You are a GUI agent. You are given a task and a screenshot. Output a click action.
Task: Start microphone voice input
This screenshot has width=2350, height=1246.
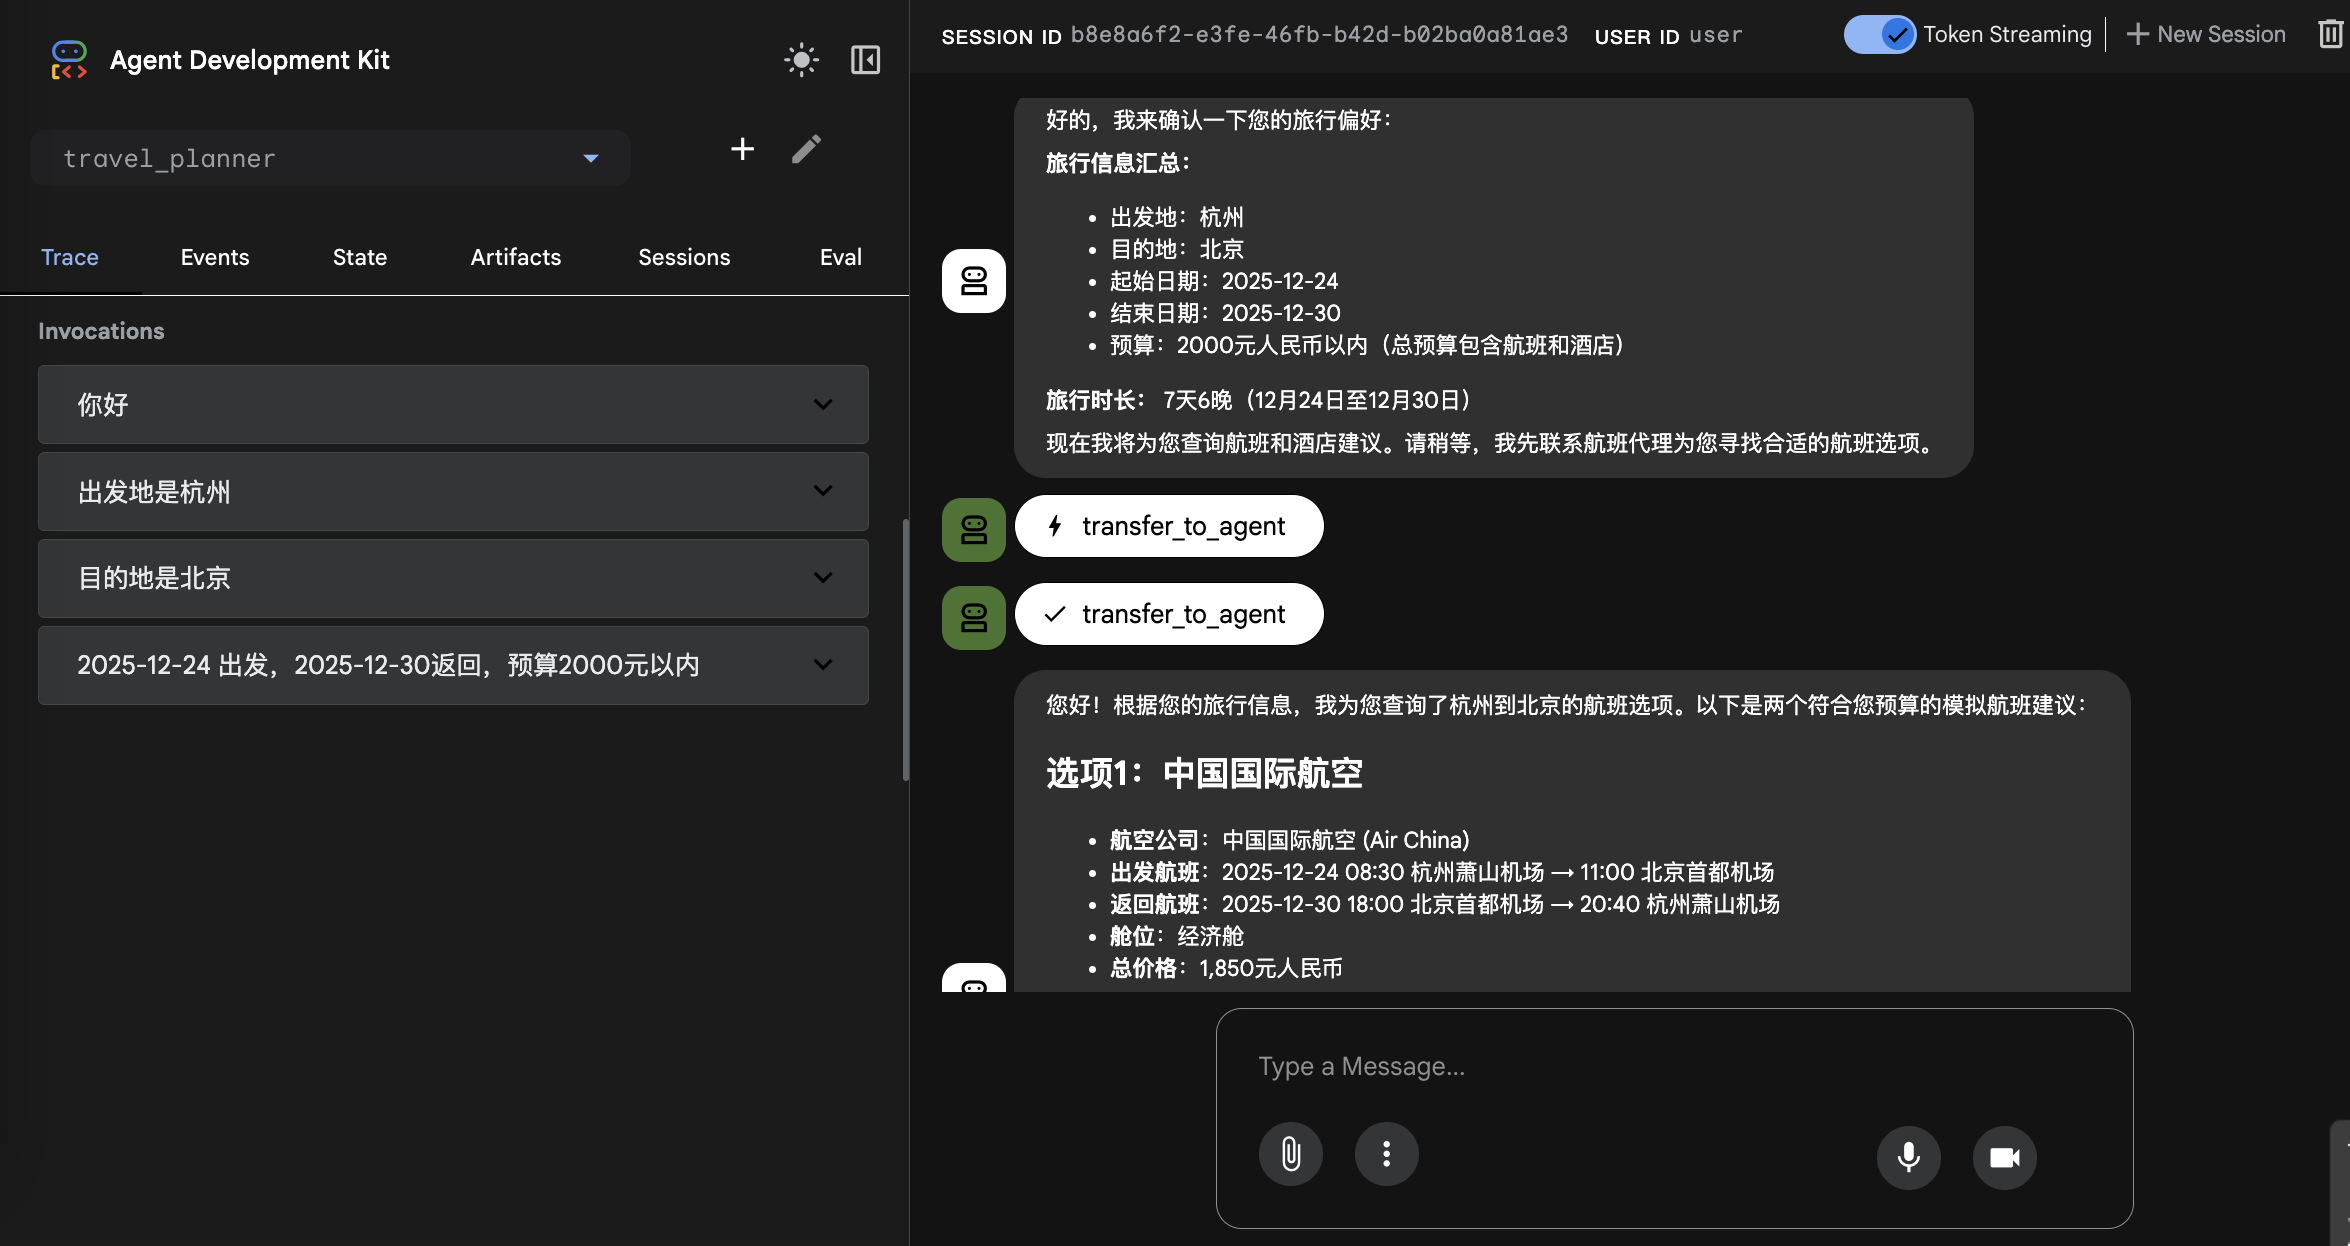tap(1908, 1157)
